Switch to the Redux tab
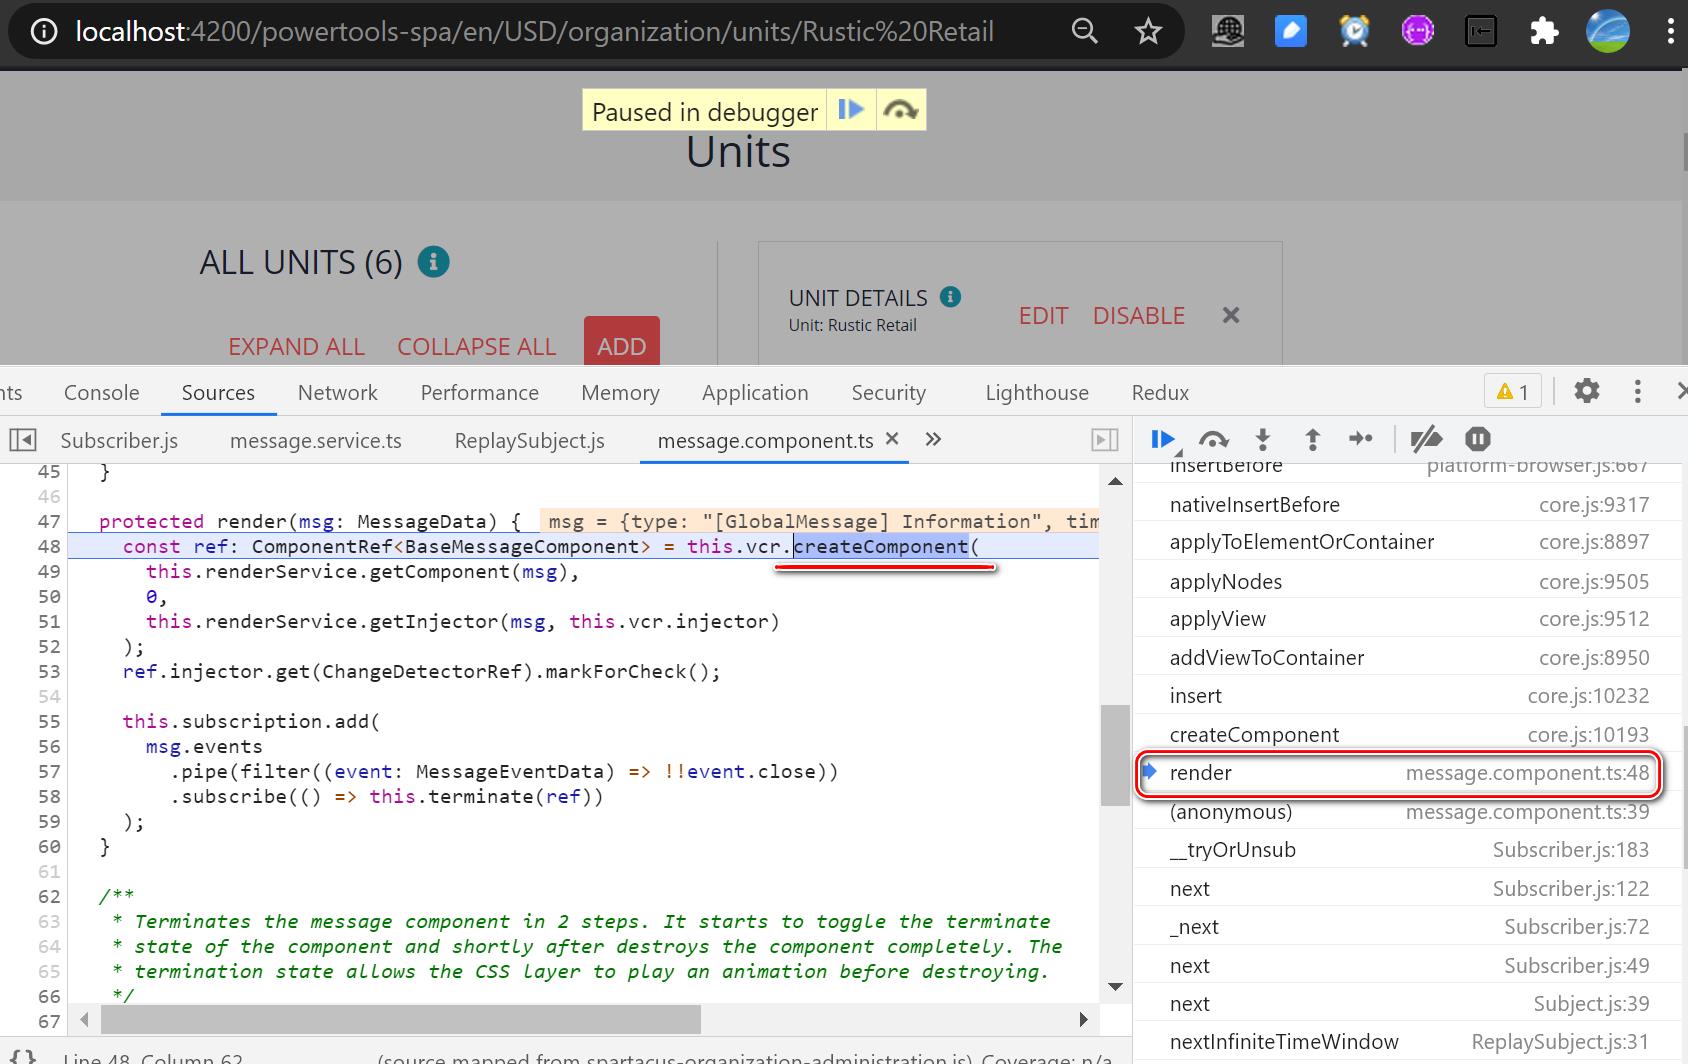 point(1160,392)
